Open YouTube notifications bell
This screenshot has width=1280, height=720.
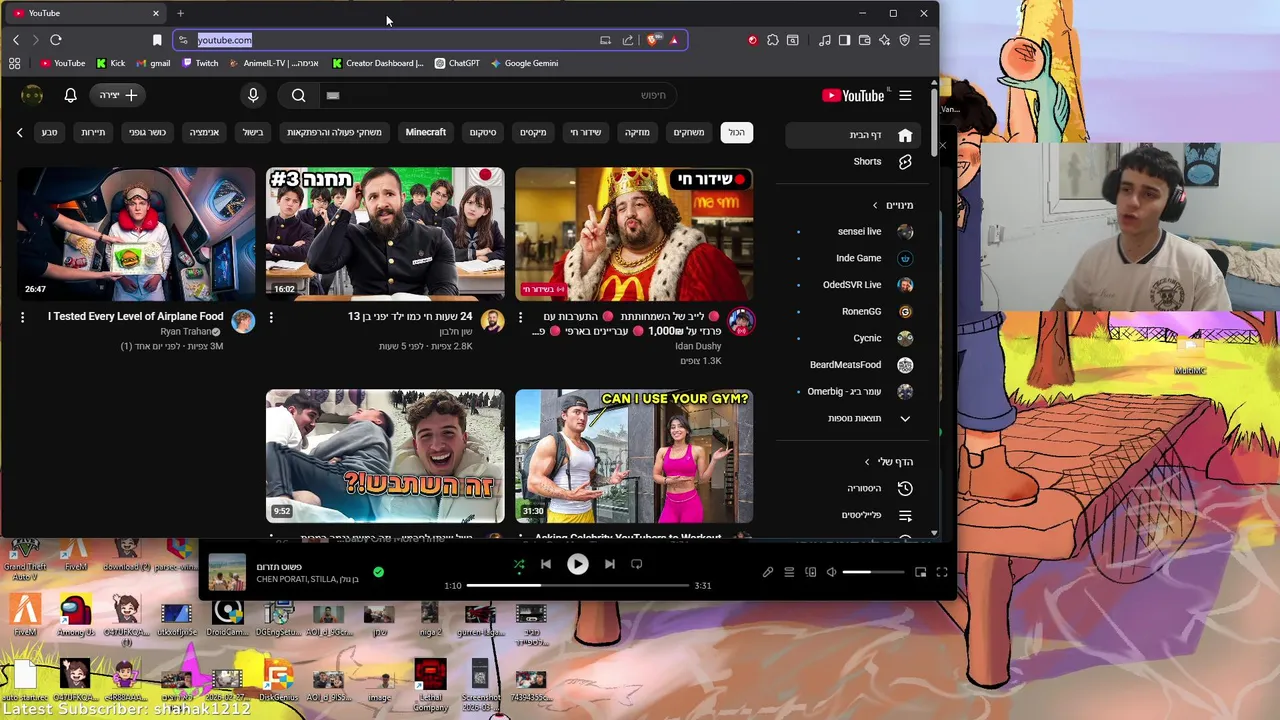[x=70, y=95]
